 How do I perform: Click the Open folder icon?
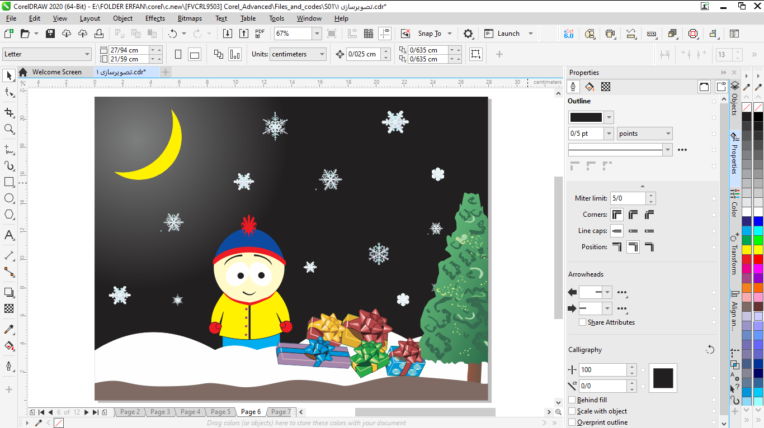tap(25, 34)
